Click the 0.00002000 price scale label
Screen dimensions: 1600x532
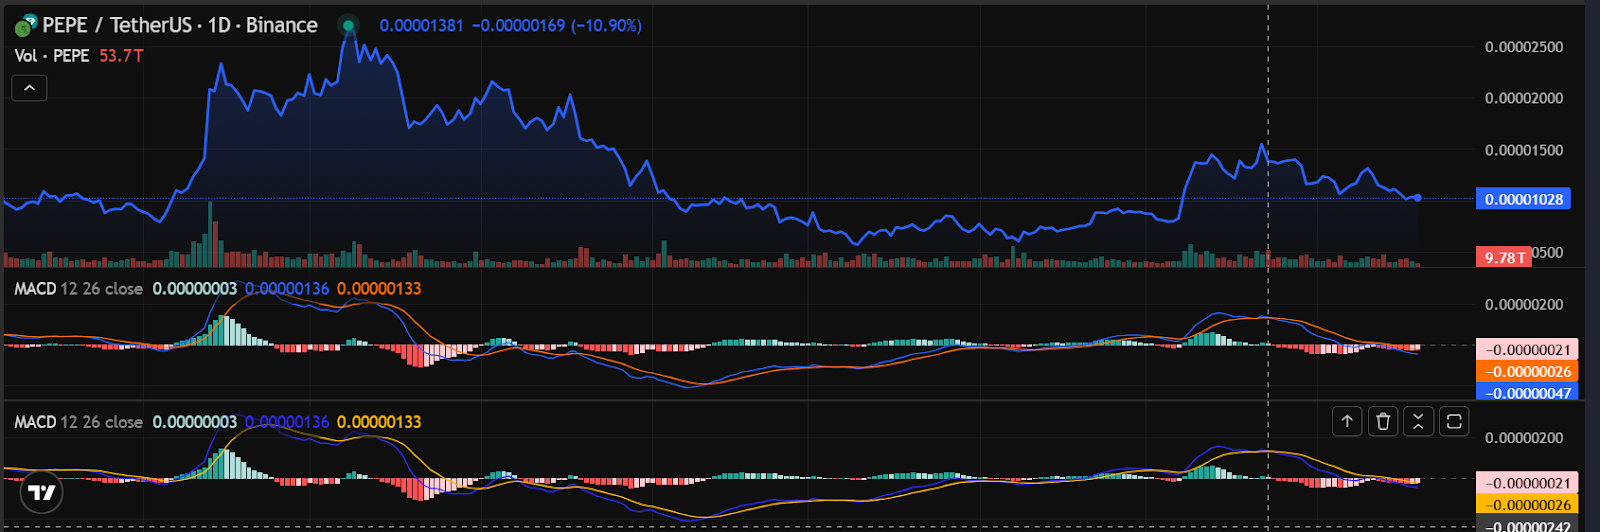[1523, 98]
